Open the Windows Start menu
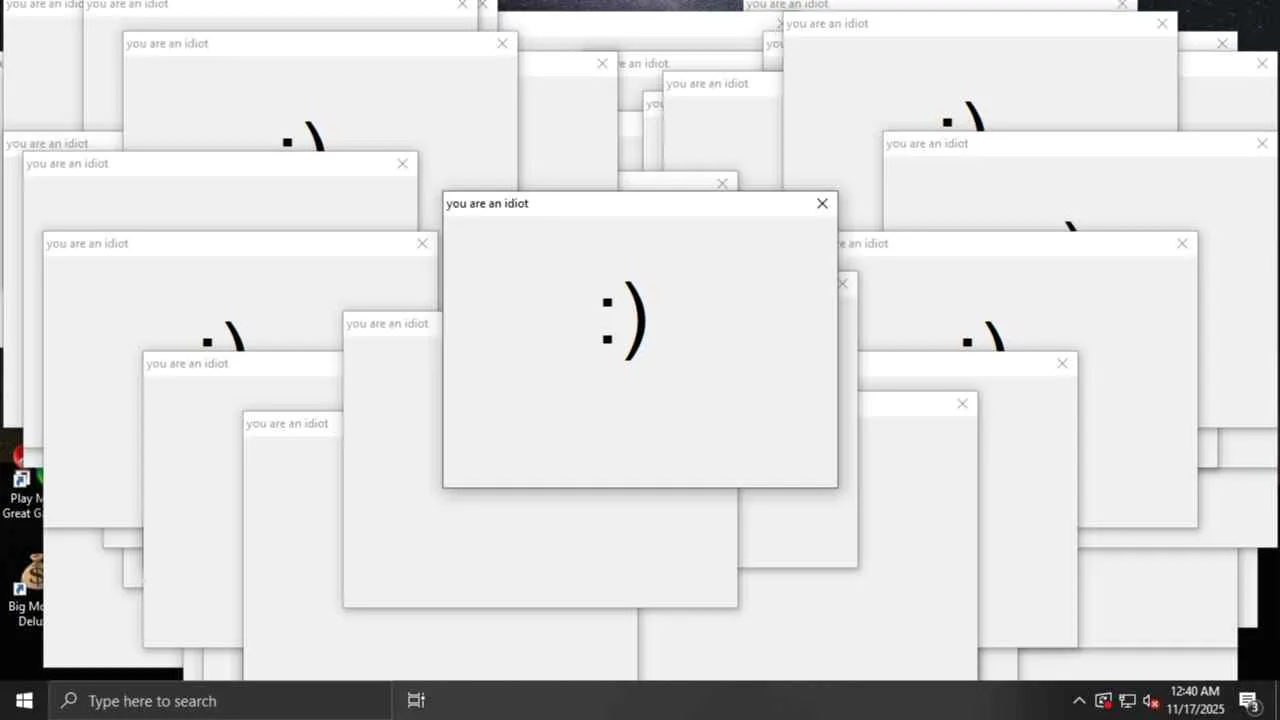Image resolution: width=1280 pixels, height=720 pixels. coord(24,700)
